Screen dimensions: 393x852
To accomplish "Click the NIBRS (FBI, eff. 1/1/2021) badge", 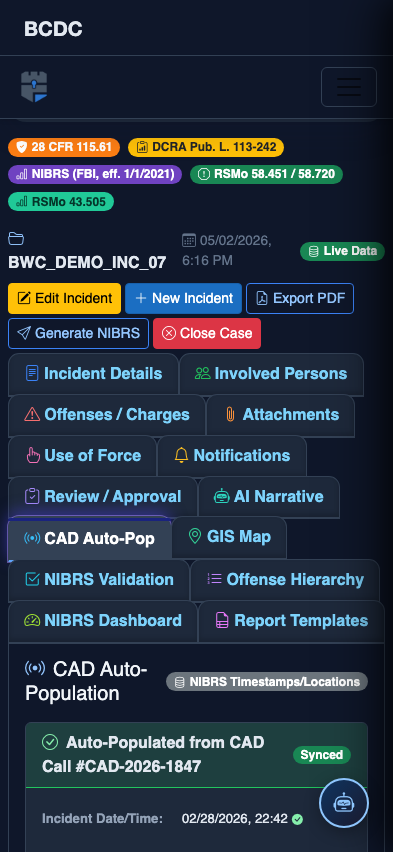I will pos(95,174).
